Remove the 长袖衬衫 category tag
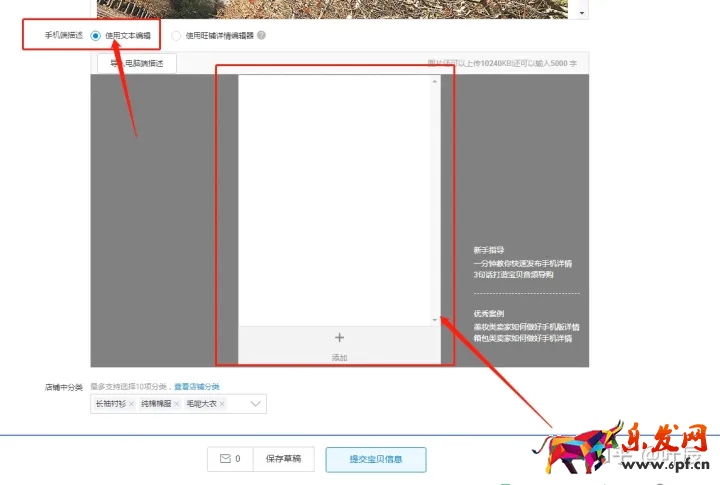The width and height of the screenshot is (720, 485). tap(131, 404)
